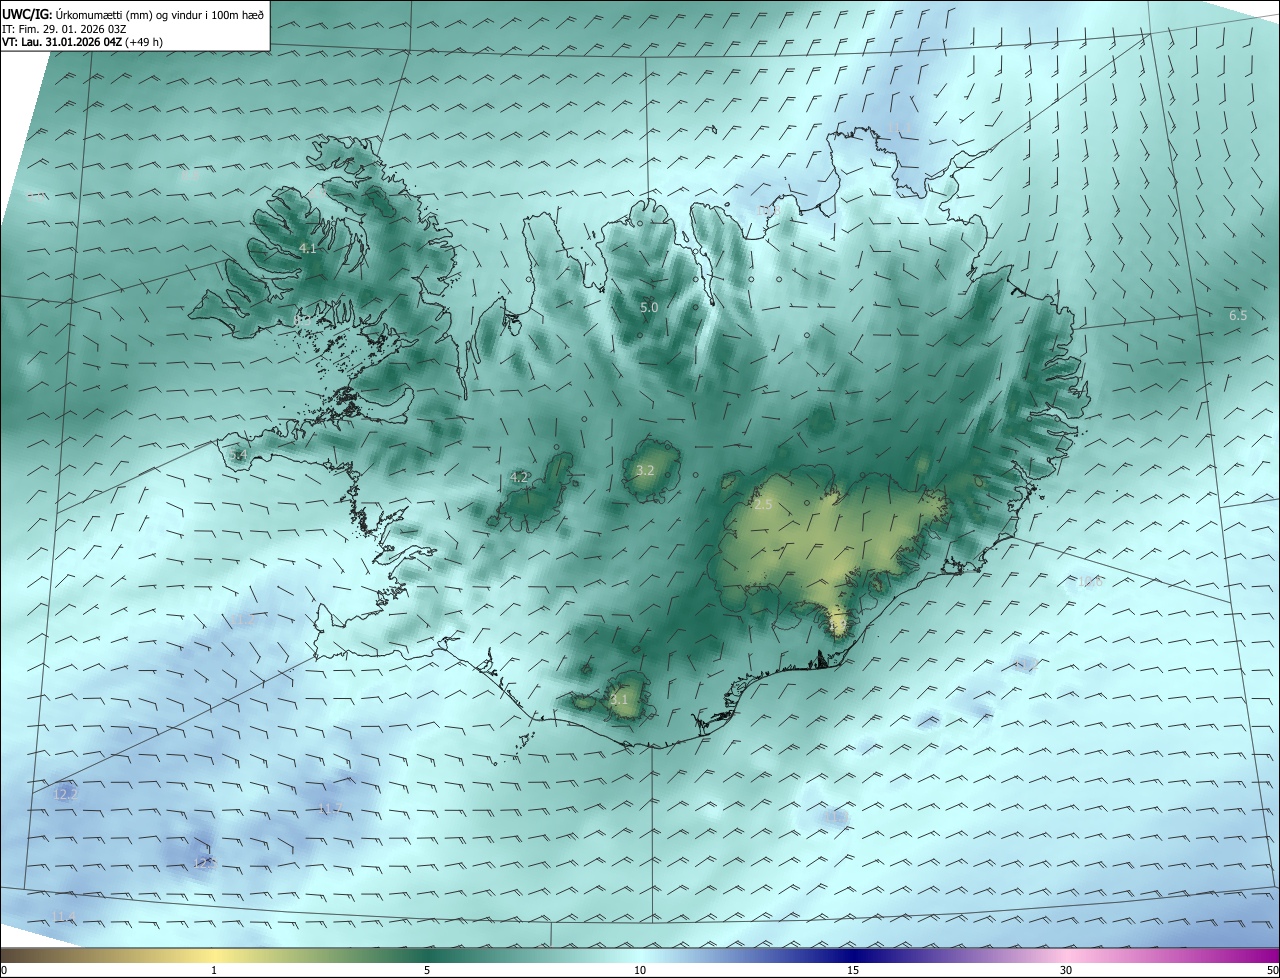Click the 4.1 value in the Westfjords
This screenshot has height=978, width=1280.
click(308, 248)
